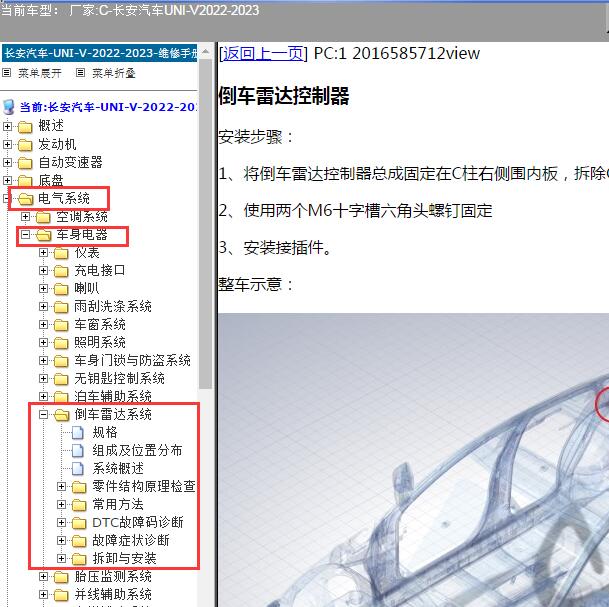Click the 喇叭 folder icon
Image resolution: width=609 pixels, height=607 pixels.
coord(61,289)
